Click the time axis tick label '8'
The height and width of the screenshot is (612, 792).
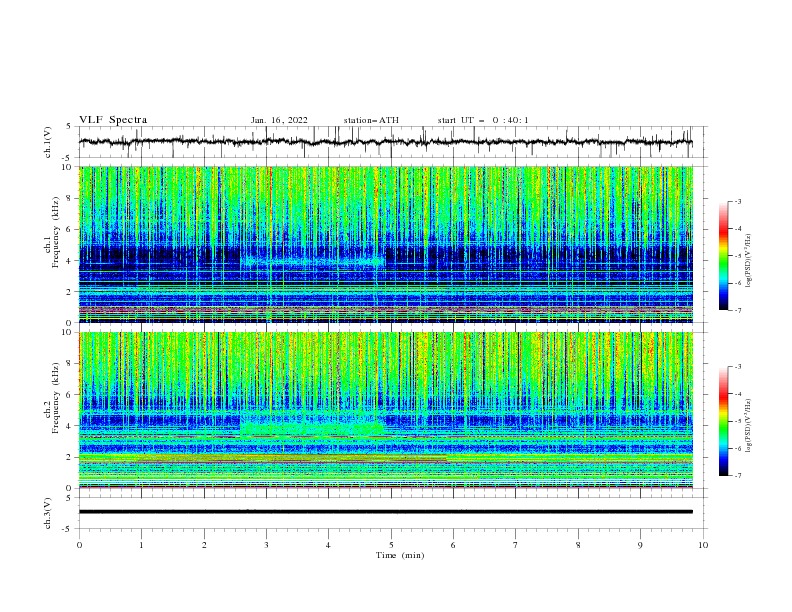tap(578, 545)
